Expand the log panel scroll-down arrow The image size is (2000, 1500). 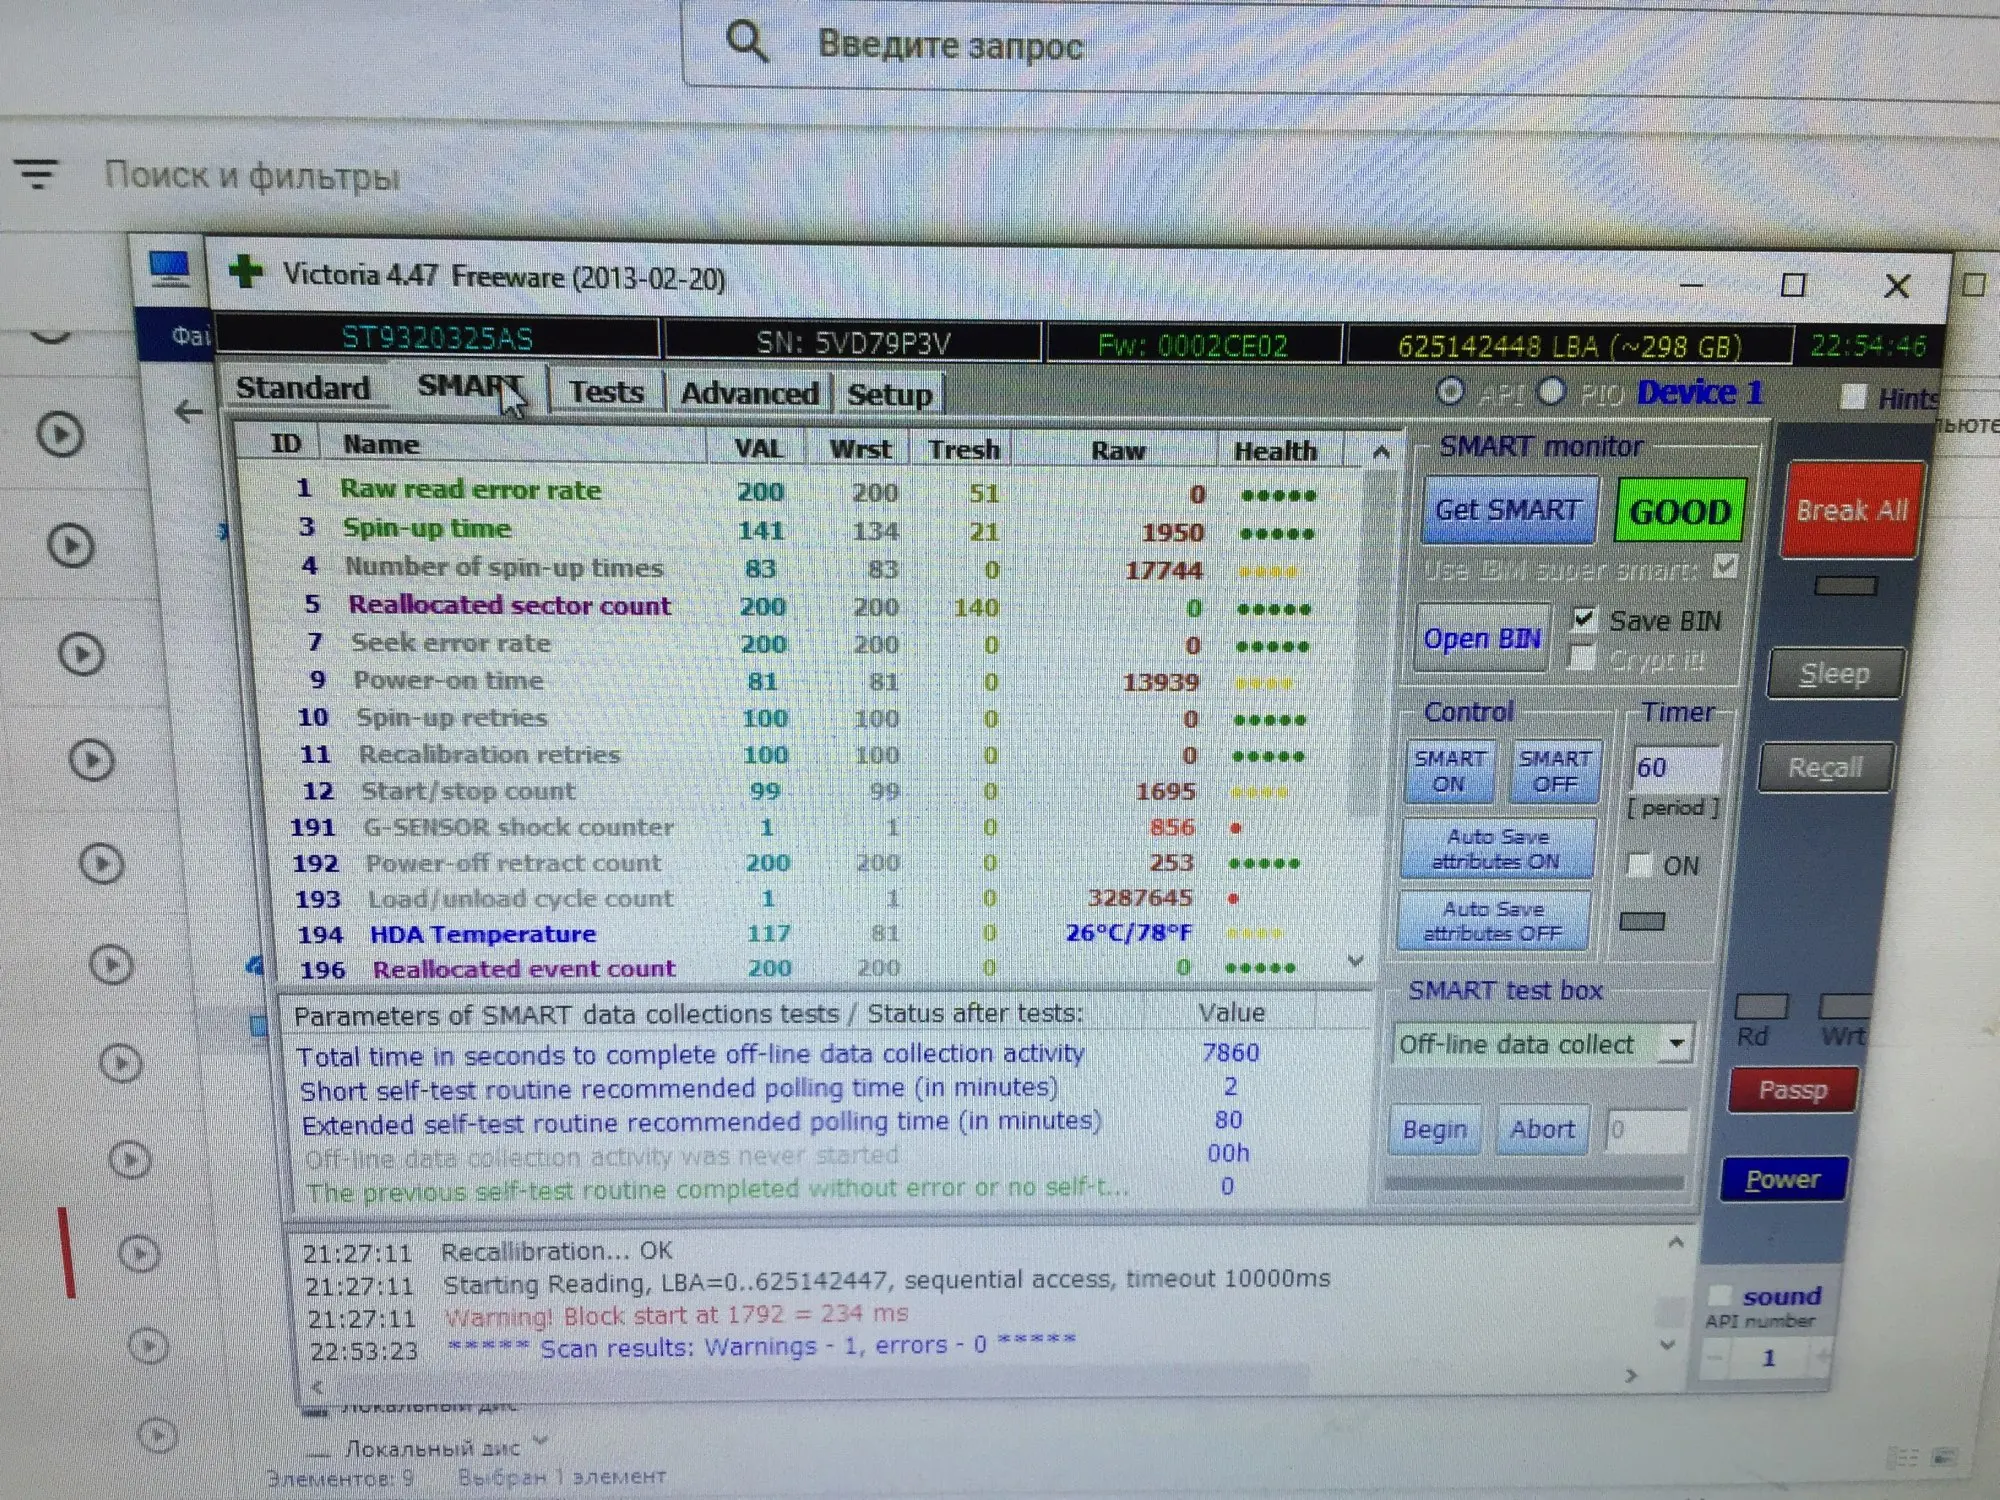pyautogui.click(x=1667, y=1345)
